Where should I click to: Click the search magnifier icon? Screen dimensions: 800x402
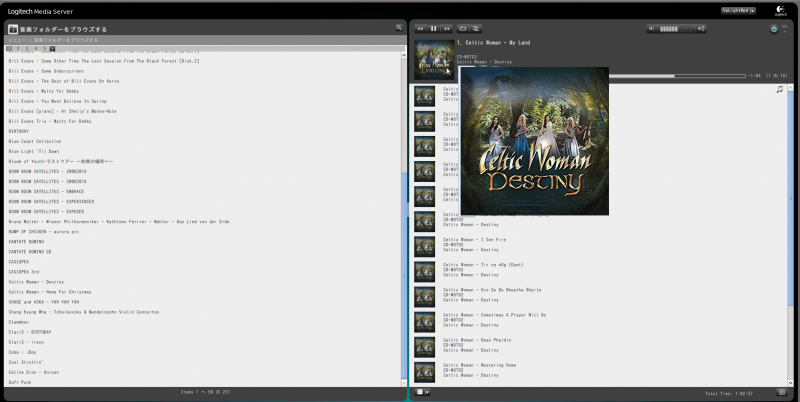[x=399, y=28]
